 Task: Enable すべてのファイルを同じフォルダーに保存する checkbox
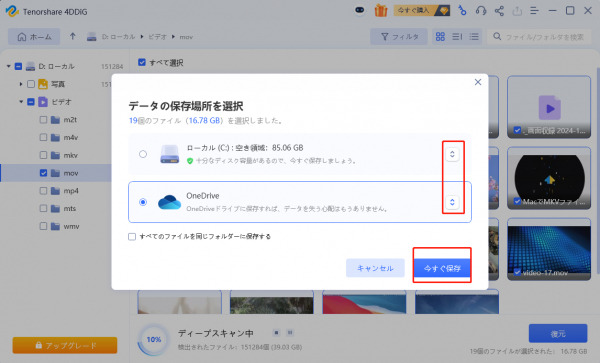point(132,236)
